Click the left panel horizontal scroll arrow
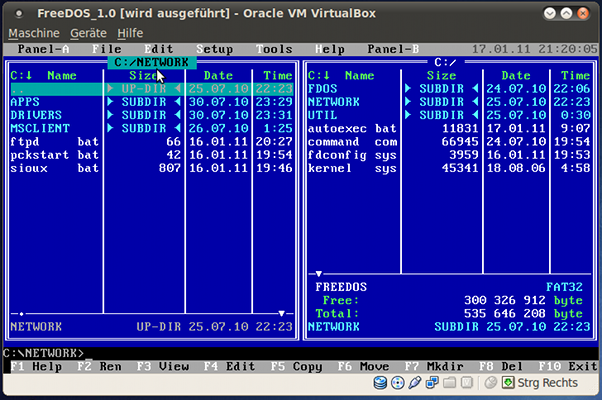This screenshot has height=400, width=602. point(281,314)
